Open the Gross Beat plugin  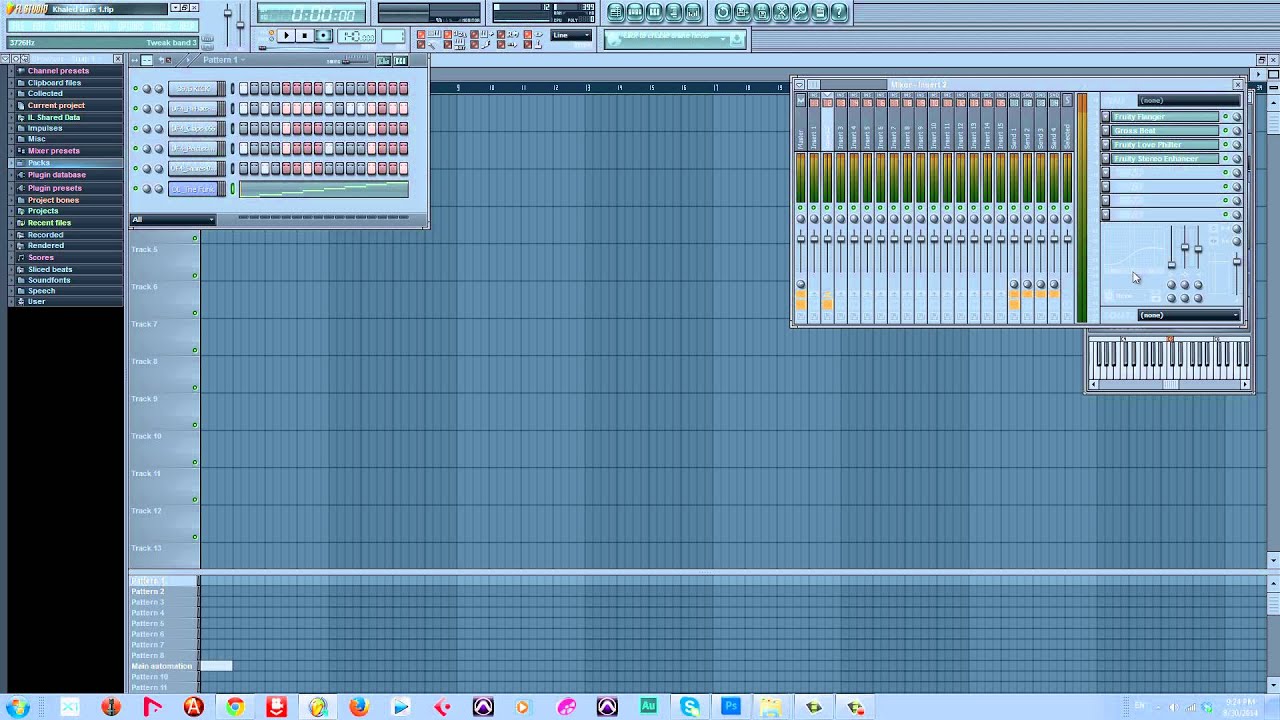(1165, 131)
